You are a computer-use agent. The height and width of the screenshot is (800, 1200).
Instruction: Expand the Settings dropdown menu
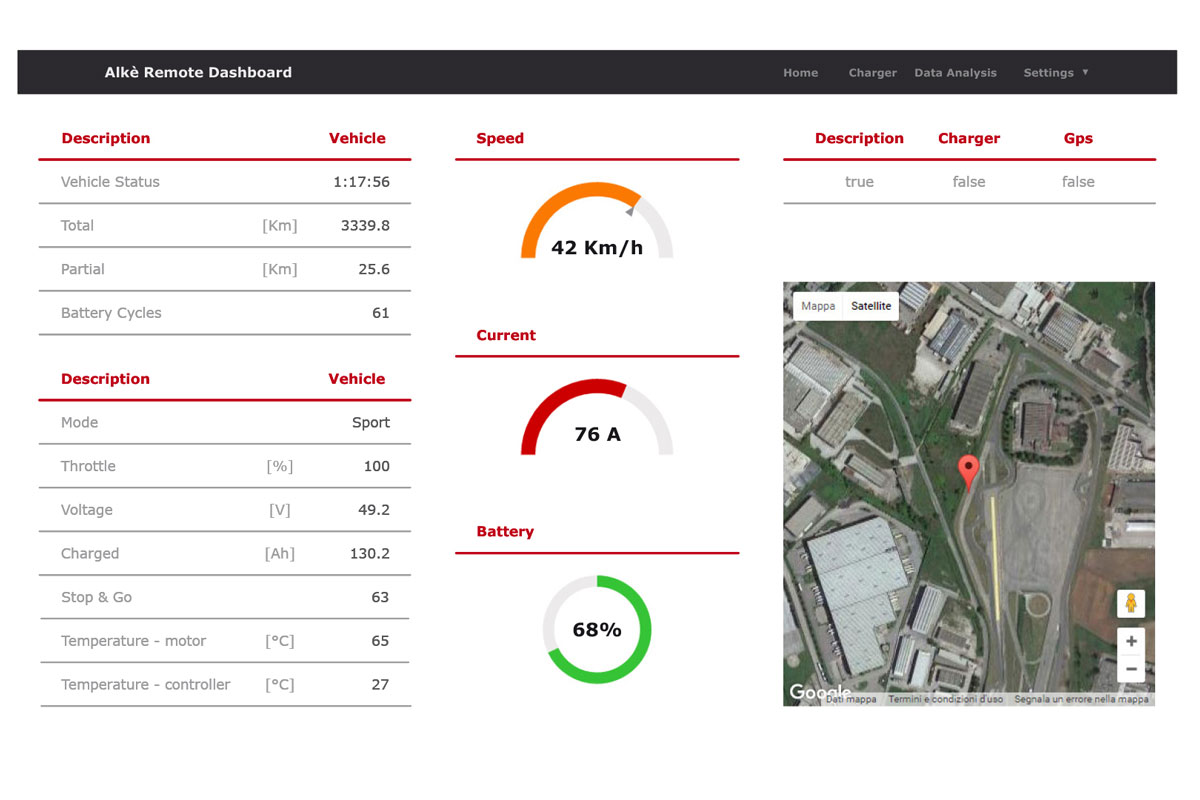click(x=1056, y=73)
